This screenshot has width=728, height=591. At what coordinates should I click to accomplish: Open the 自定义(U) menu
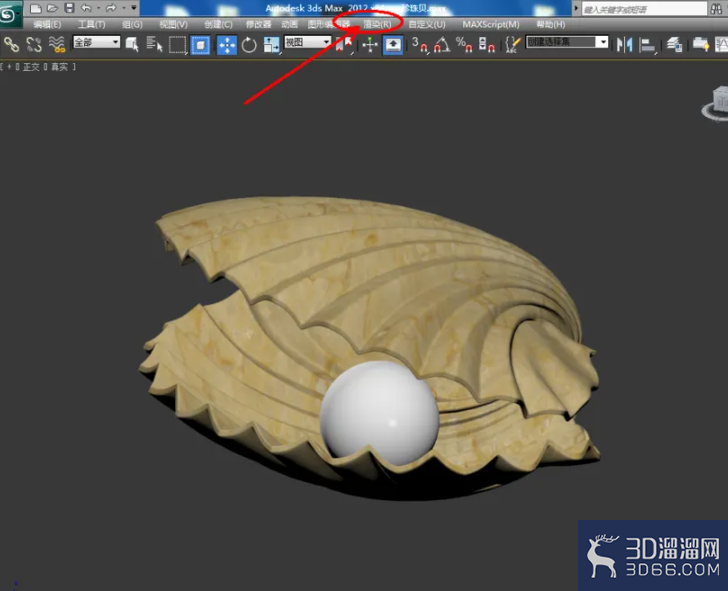pyautogui.click(x=427, y=24)
